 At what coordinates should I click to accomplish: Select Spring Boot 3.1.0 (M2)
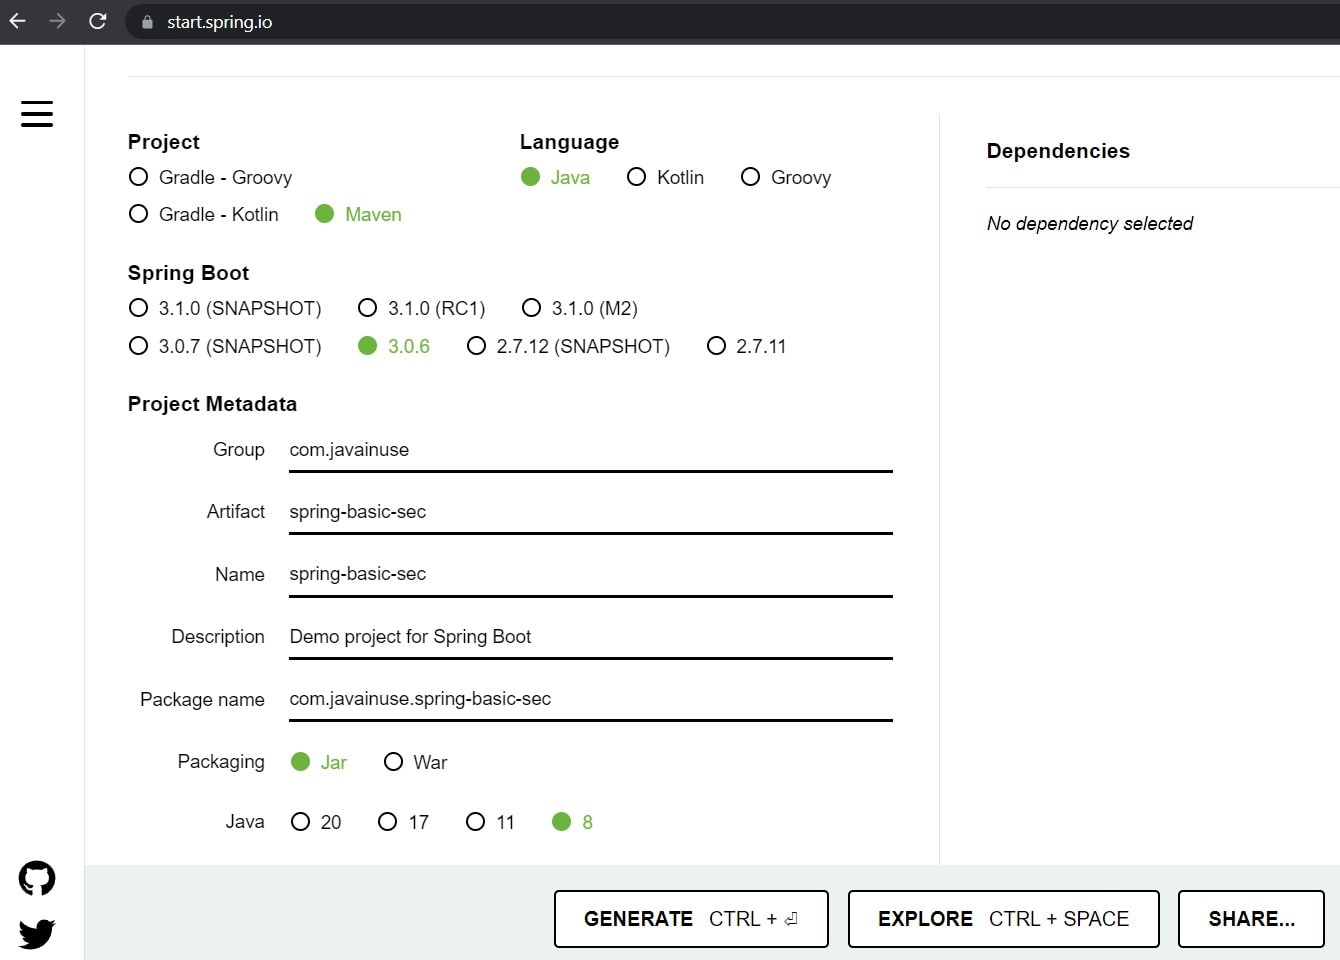(580, 308)
